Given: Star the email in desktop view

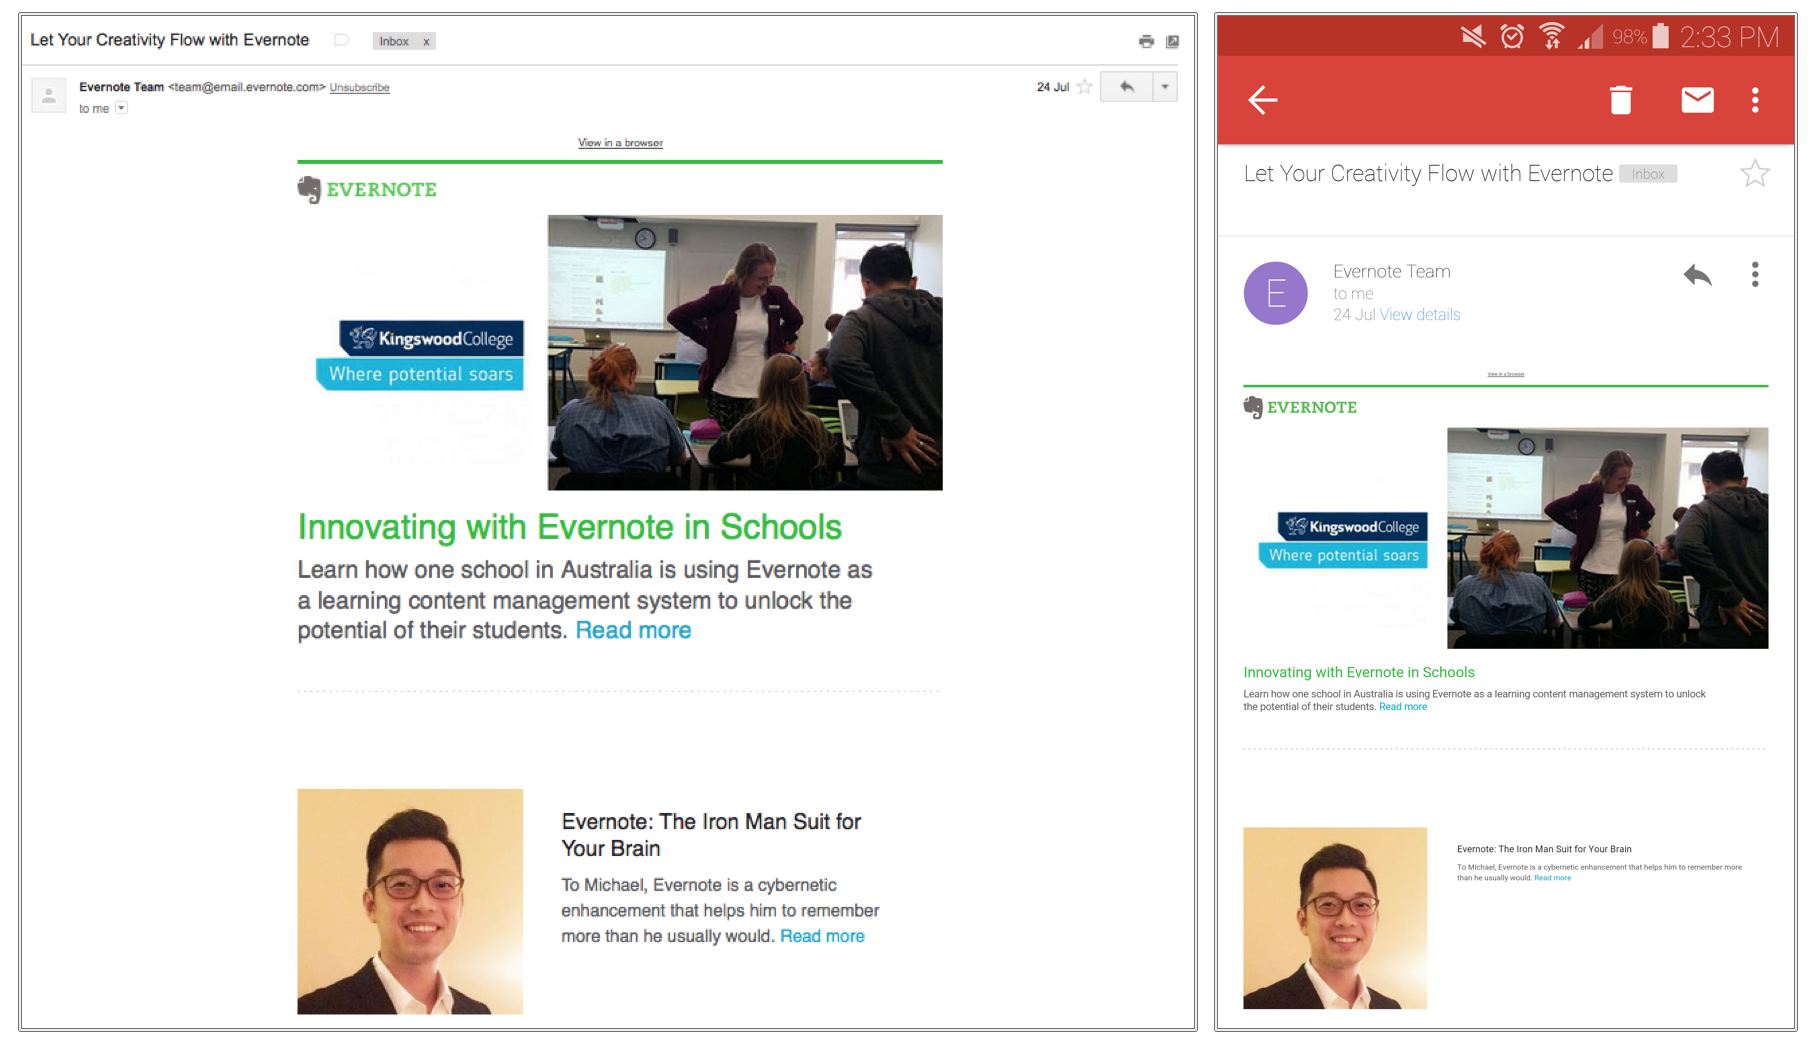Looking at the screenshot, I should coord(1084,87).
